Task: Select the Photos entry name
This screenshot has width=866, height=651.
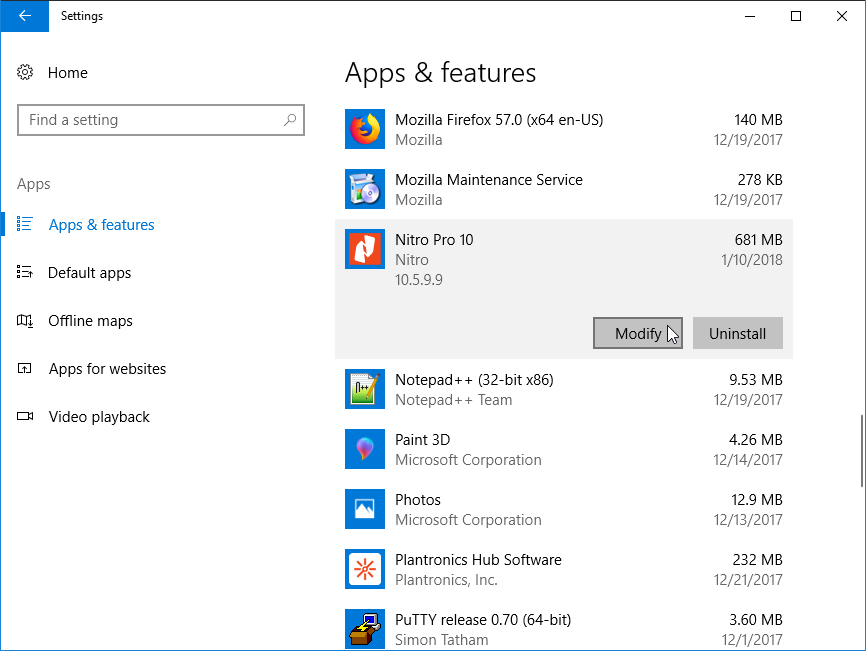Action: [x=418, y=500]
